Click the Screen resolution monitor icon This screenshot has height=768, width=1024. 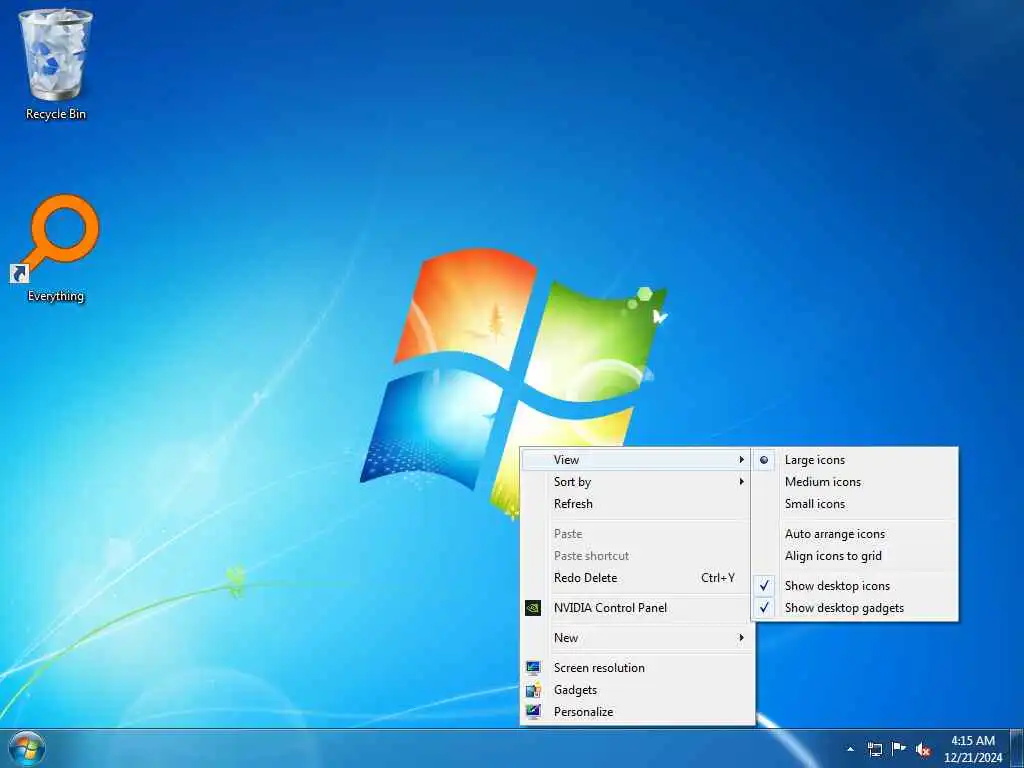[x=533, y=667]
